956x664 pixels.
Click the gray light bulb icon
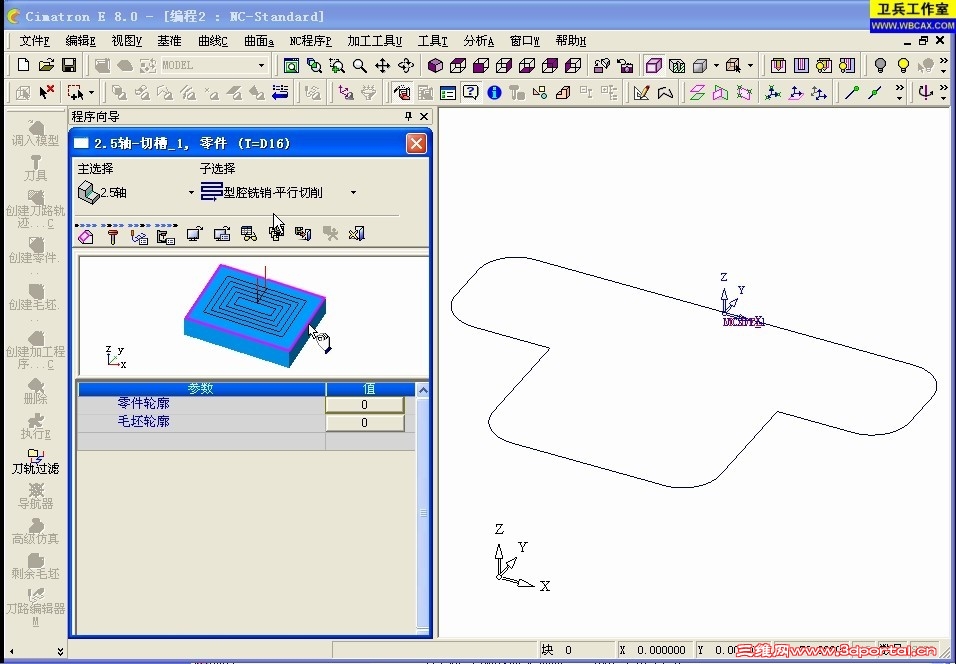[880, 65]
